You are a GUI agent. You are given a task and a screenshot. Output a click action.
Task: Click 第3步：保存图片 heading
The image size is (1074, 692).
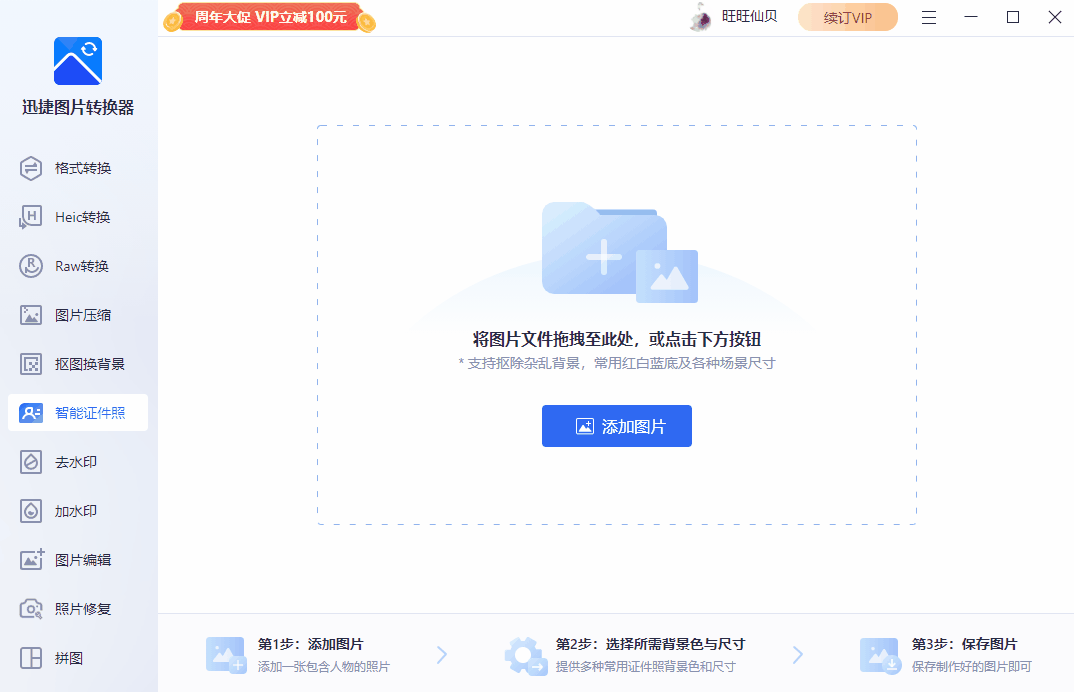click(x=964, y=644)
